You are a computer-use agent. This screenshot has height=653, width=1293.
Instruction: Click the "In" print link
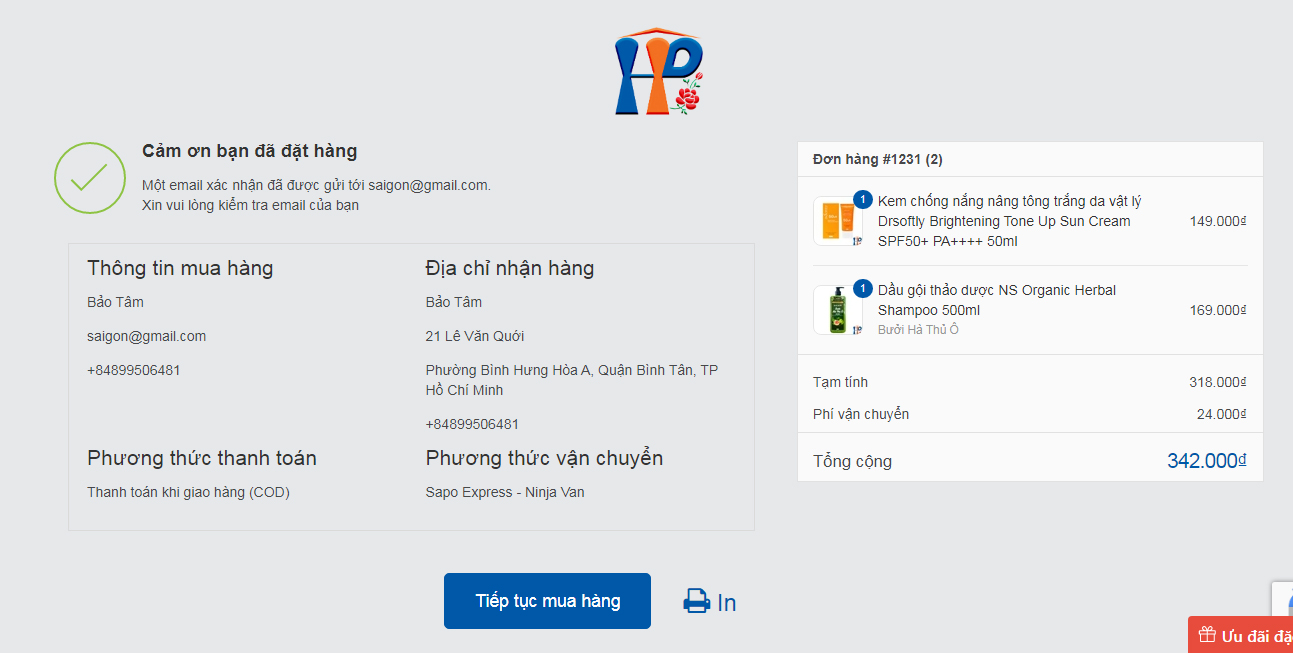coord(727,602)
